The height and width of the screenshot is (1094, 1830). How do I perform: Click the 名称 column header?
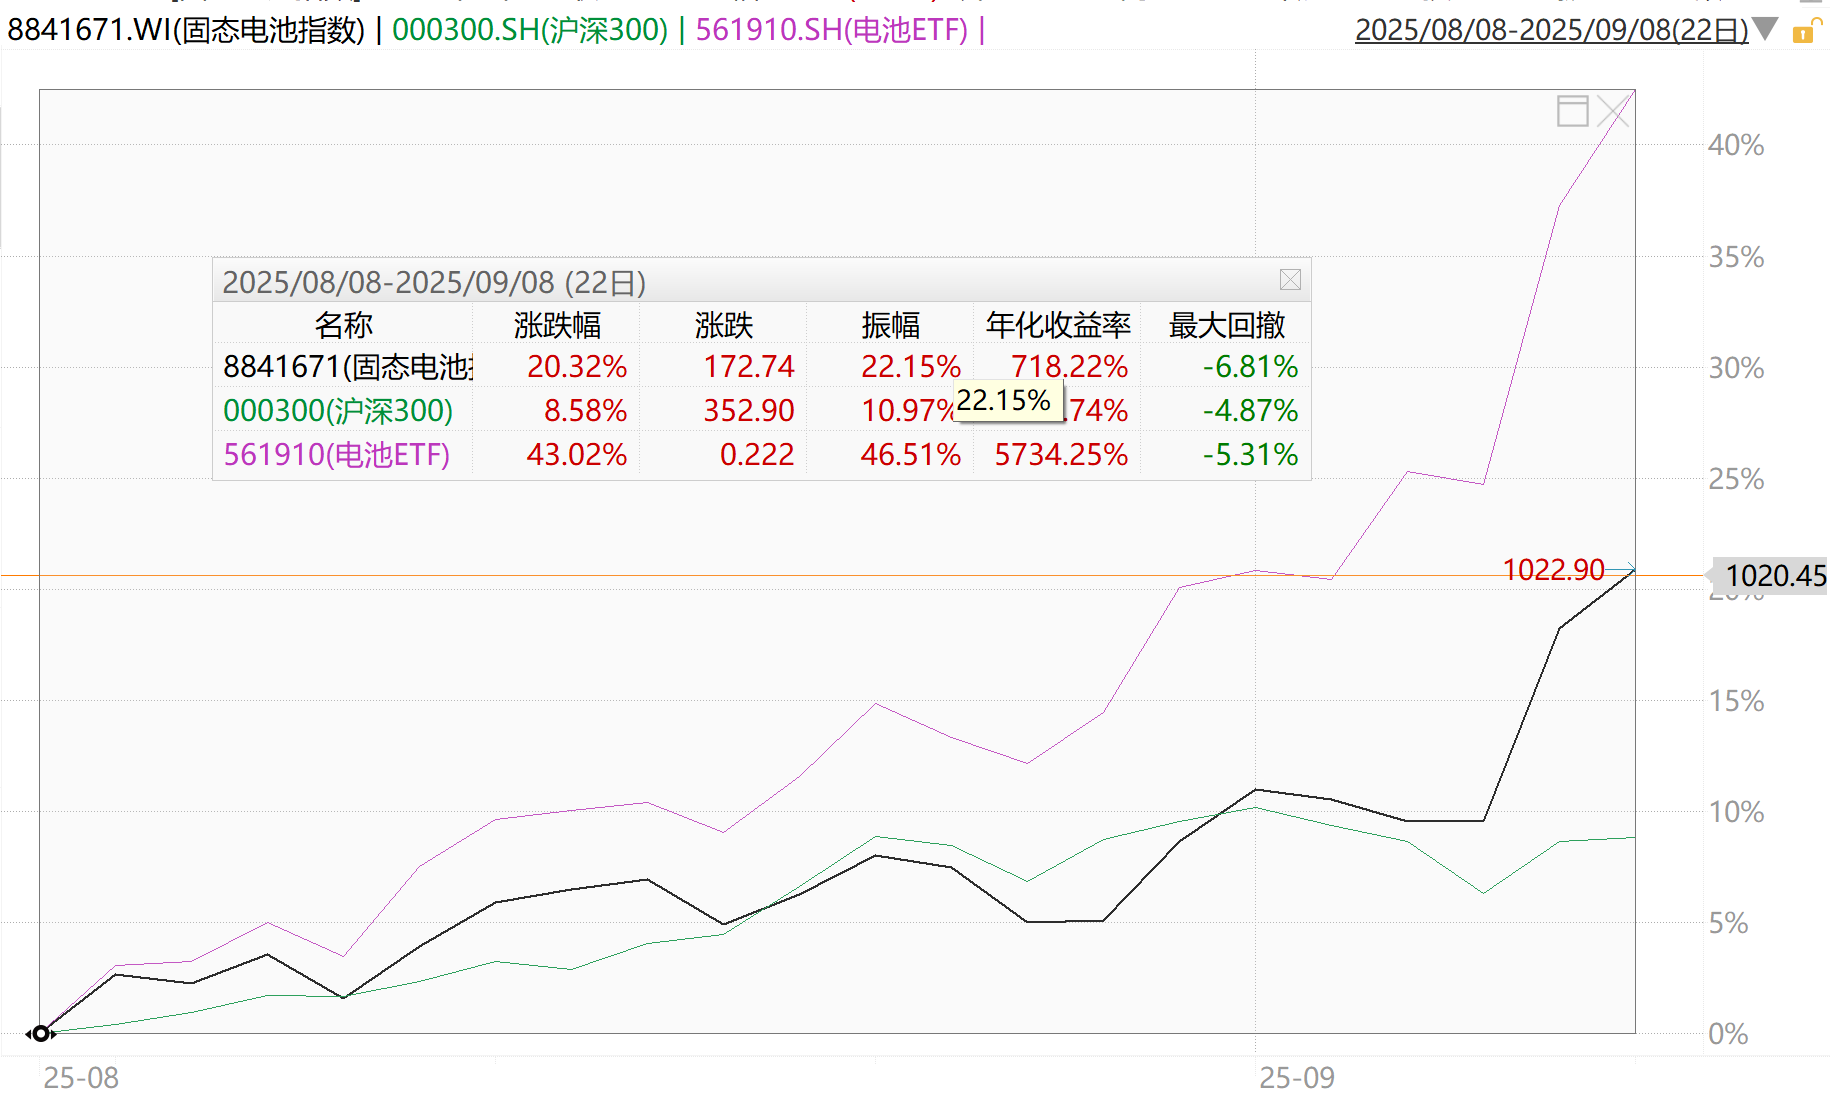(343, 325)
